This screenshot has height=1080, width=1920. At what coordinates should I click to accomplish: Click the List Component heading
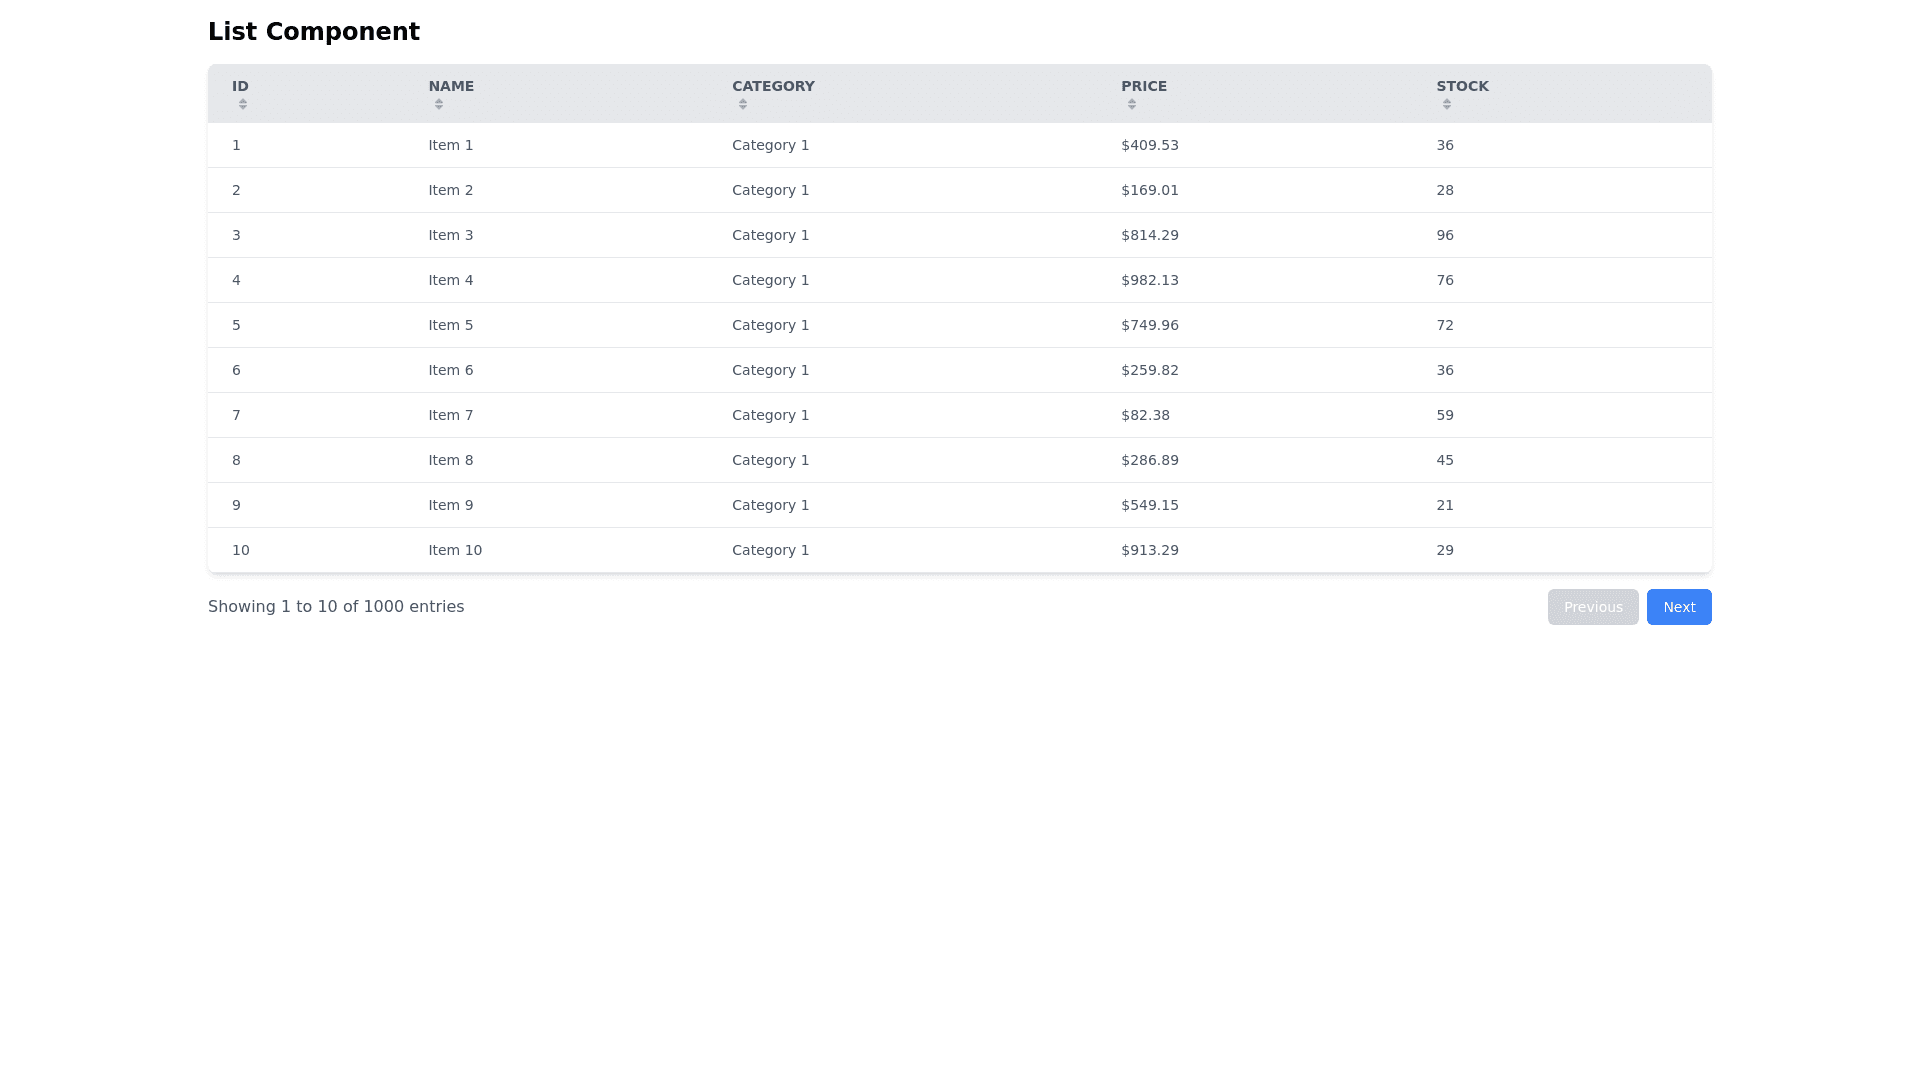(313, 32)
